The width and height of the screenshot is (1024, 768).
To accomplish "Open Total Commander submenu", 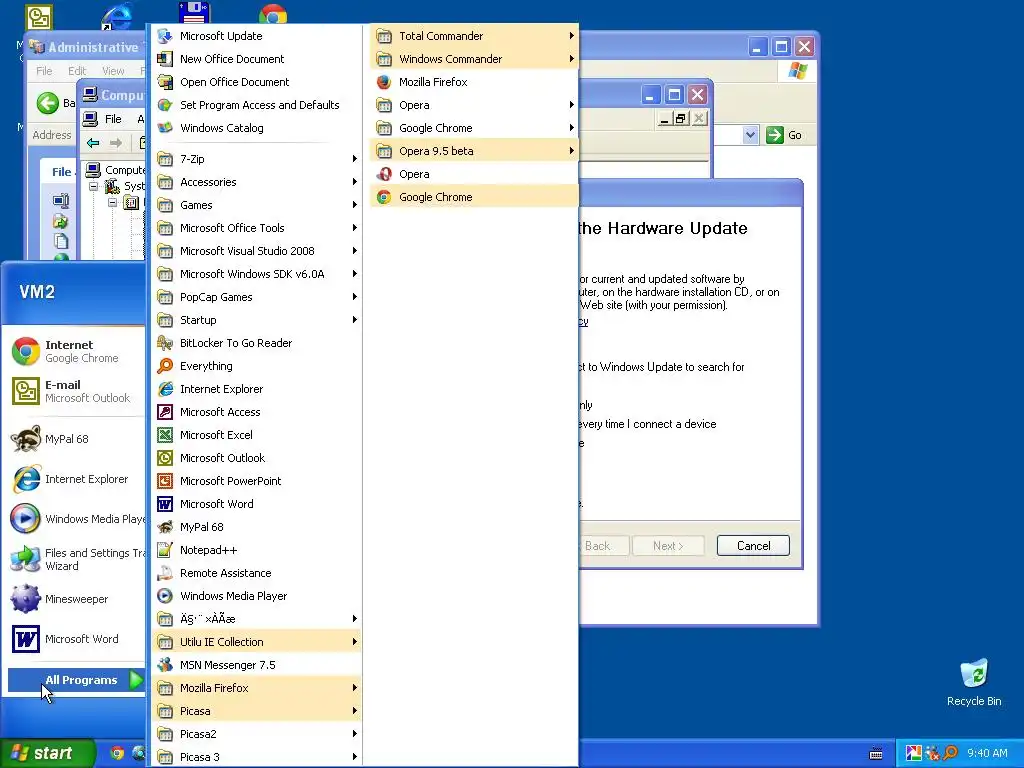I will click(474, 36).
